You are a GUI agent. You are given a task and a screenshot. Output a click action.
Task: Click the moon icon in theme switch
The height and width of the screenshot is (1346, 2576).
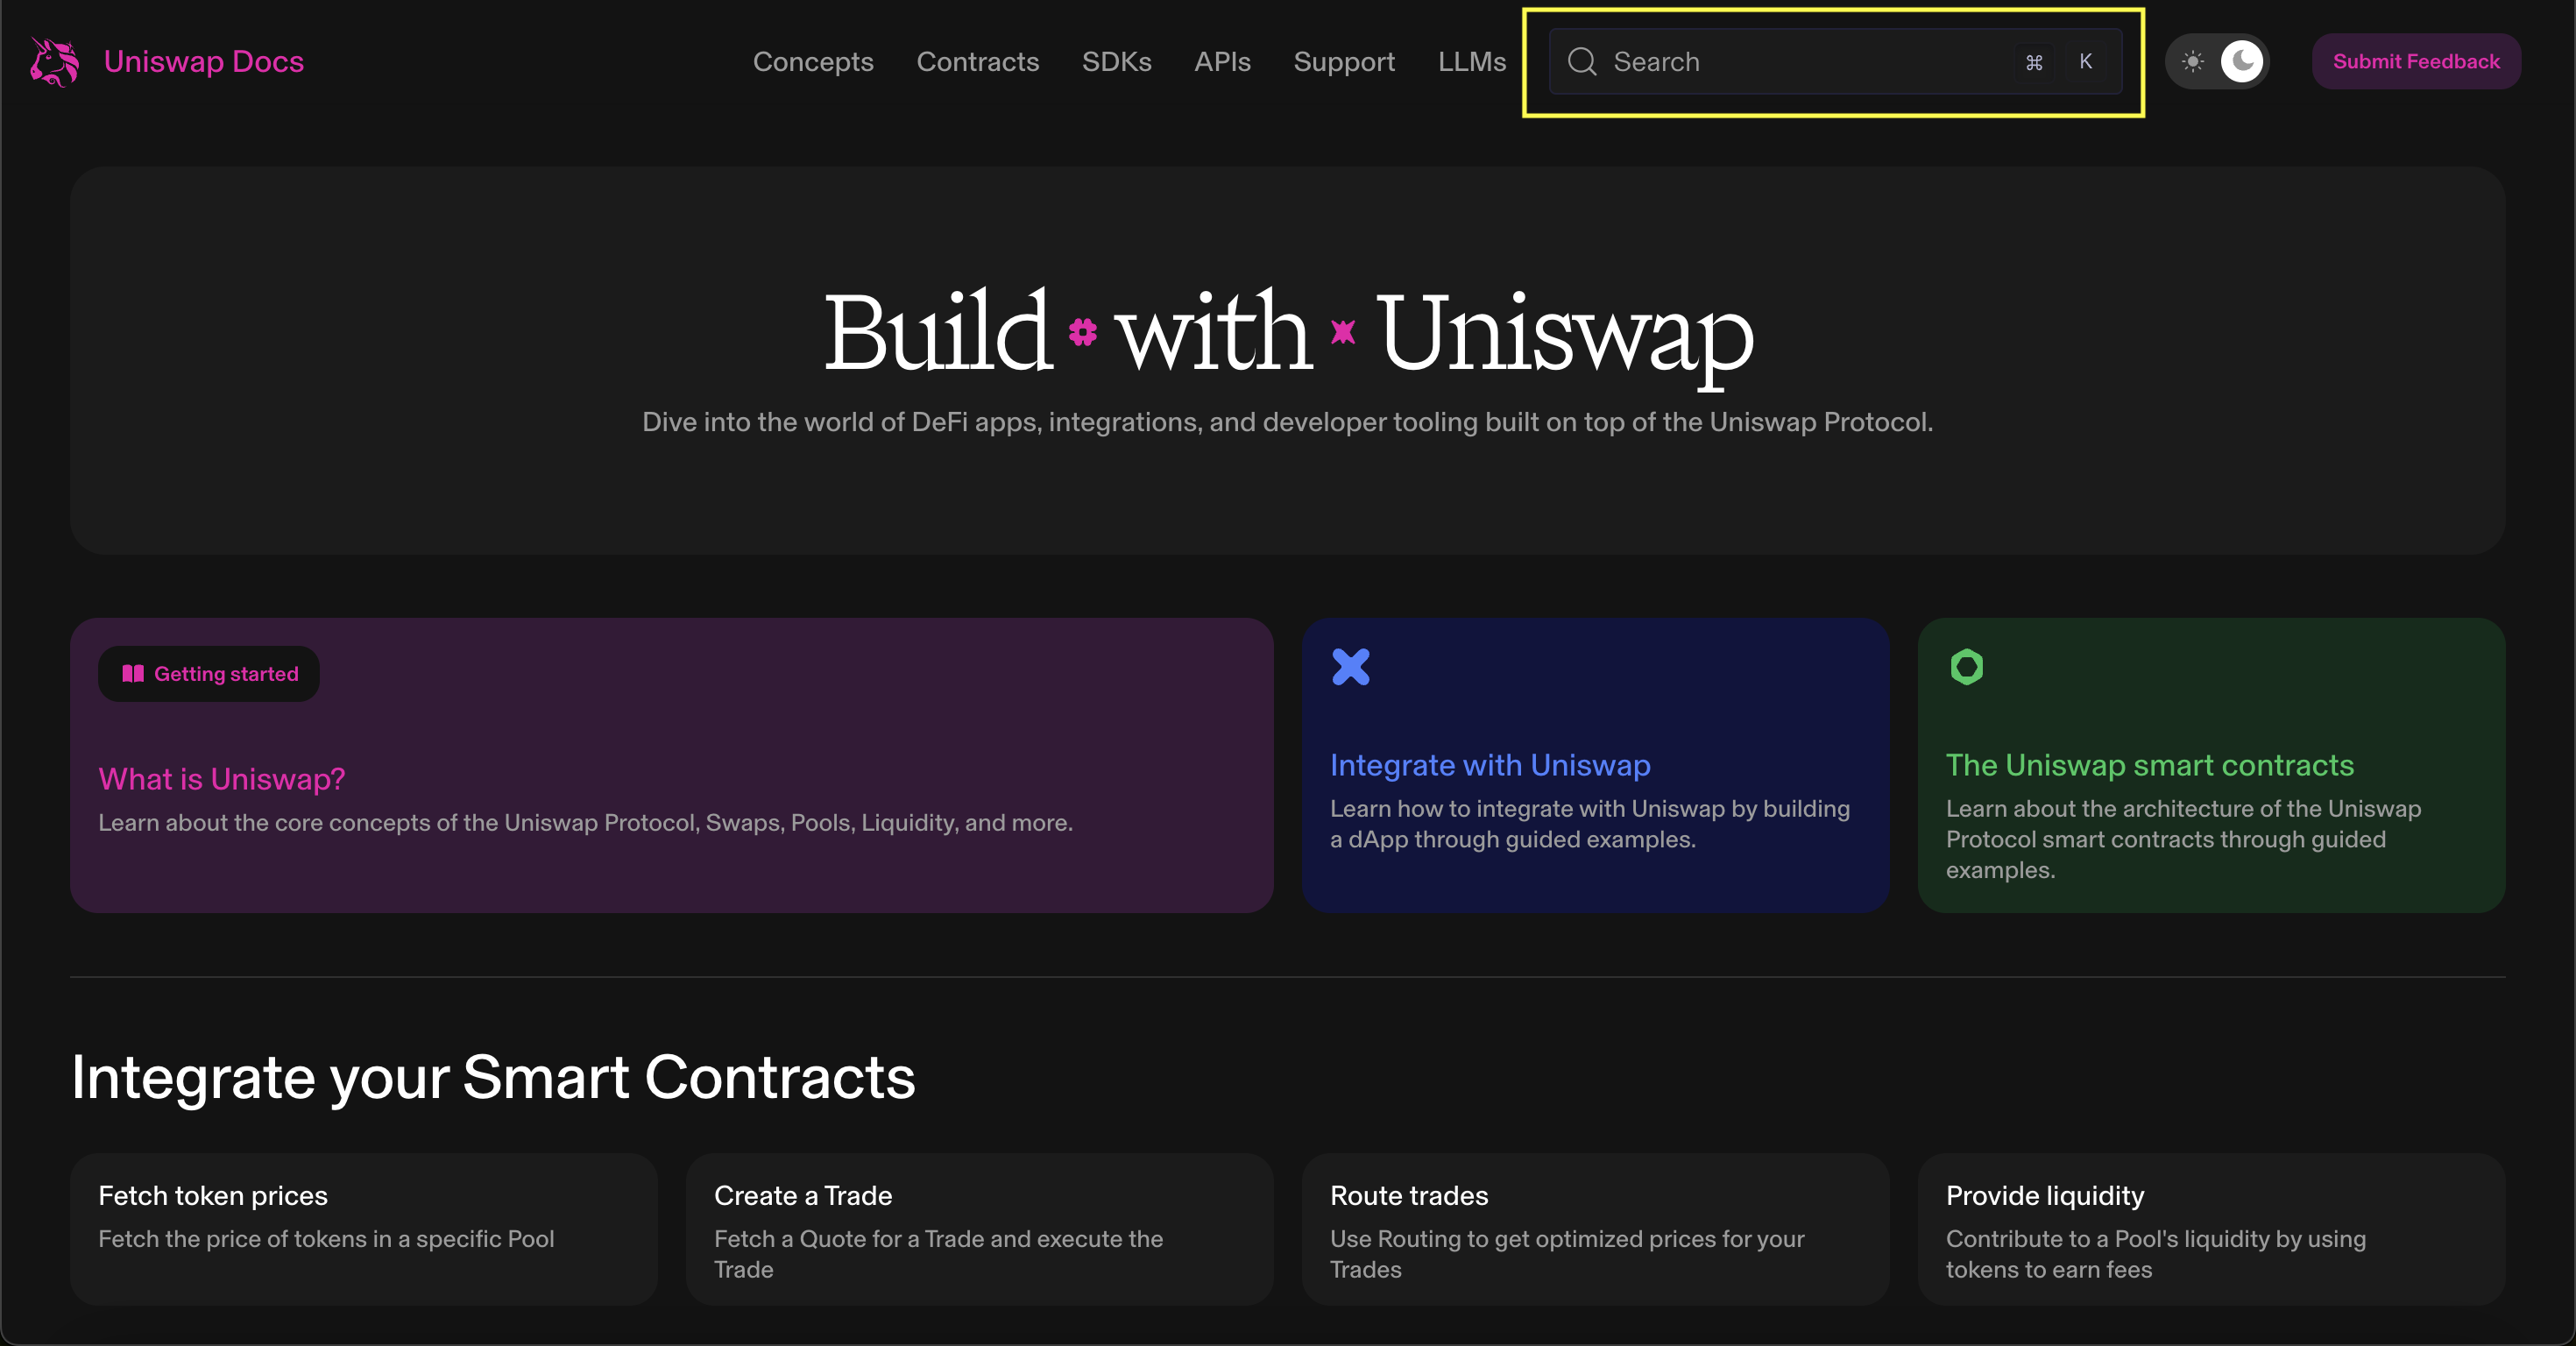(2242, 62)
